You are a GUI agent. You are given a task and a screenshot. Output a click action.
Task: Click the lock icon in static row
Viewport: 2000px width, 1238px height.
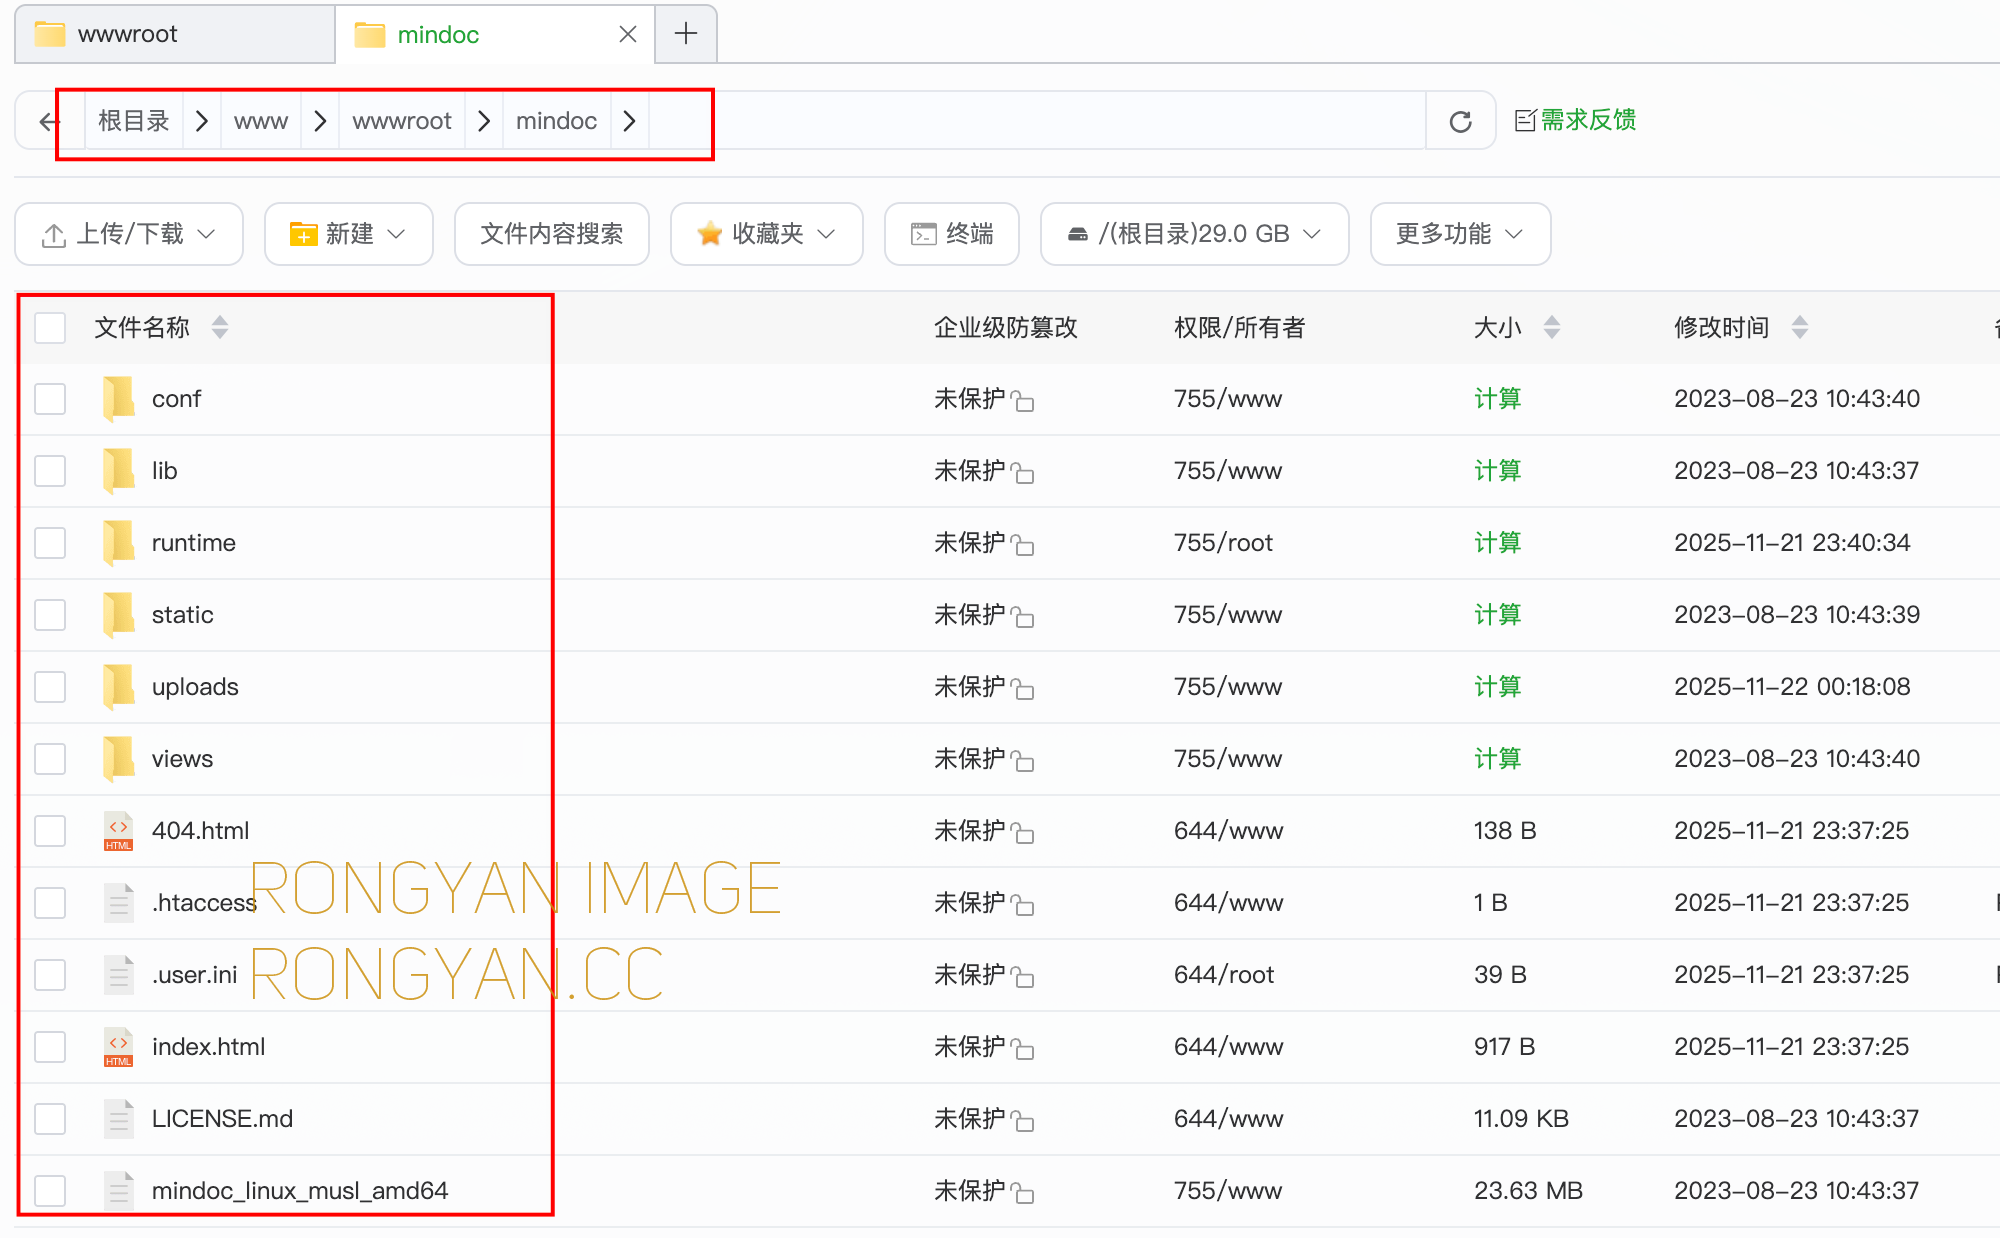click(1022, 617)
